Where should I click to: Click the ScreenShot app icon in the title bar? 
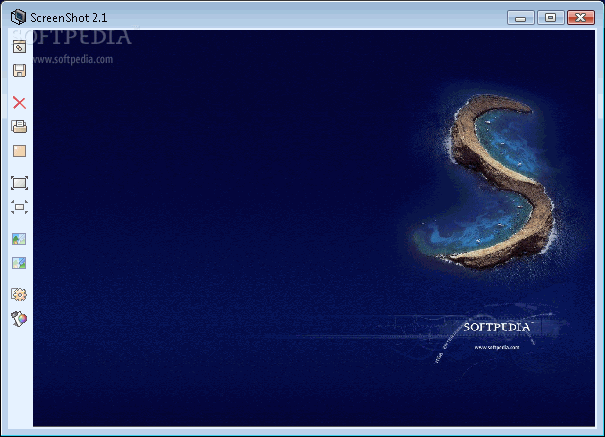[18, 17]
